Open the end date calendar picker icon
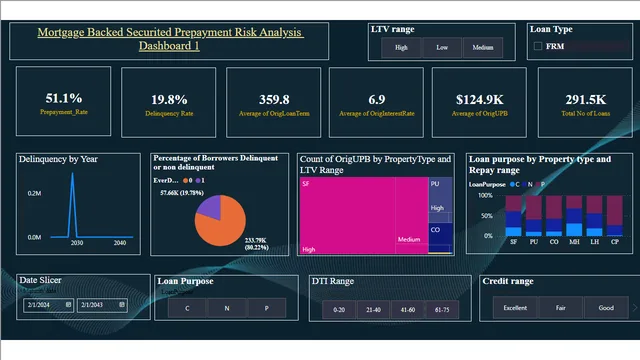This screenshot has height=360, width=640. pos(122,304)
